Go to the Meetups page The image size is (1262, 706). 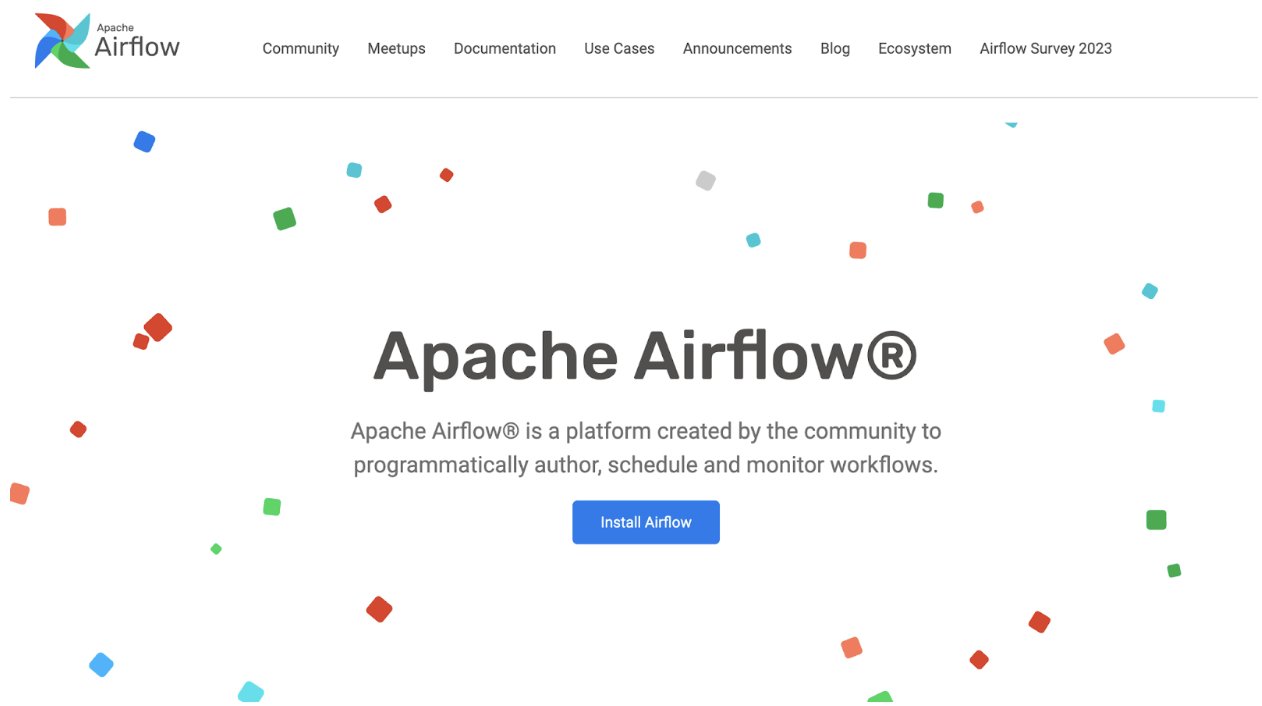tap(396, 48)
